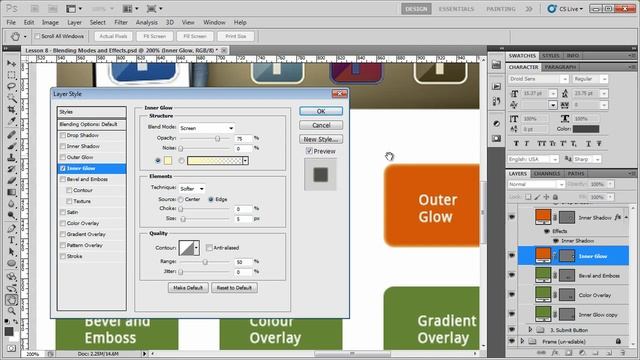Screen dimensions: 640x360
Task: Click the Underline character style icon
Action: 588,144
